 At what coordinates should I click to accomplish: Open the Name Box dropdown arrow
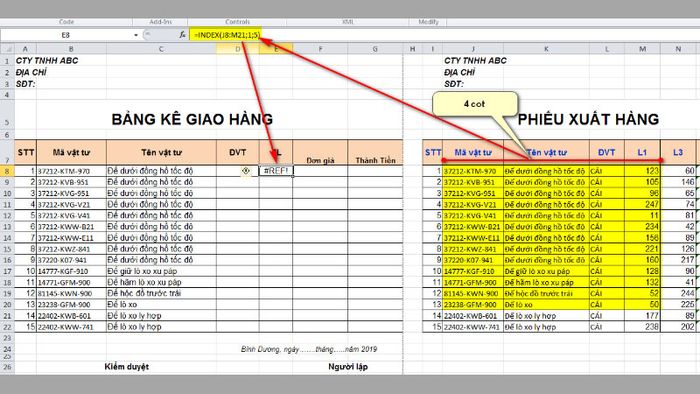136,35
